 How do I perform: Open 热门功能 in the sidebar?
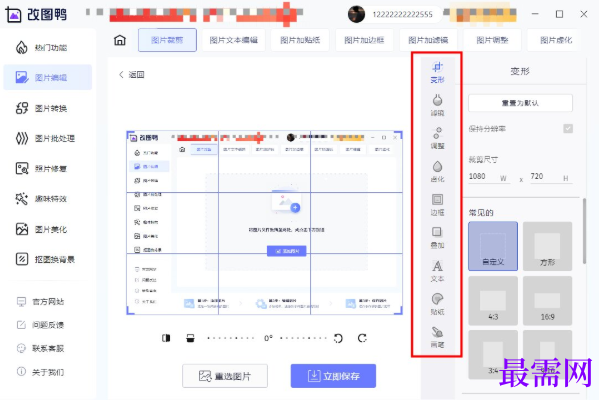[x=48, y=48]
